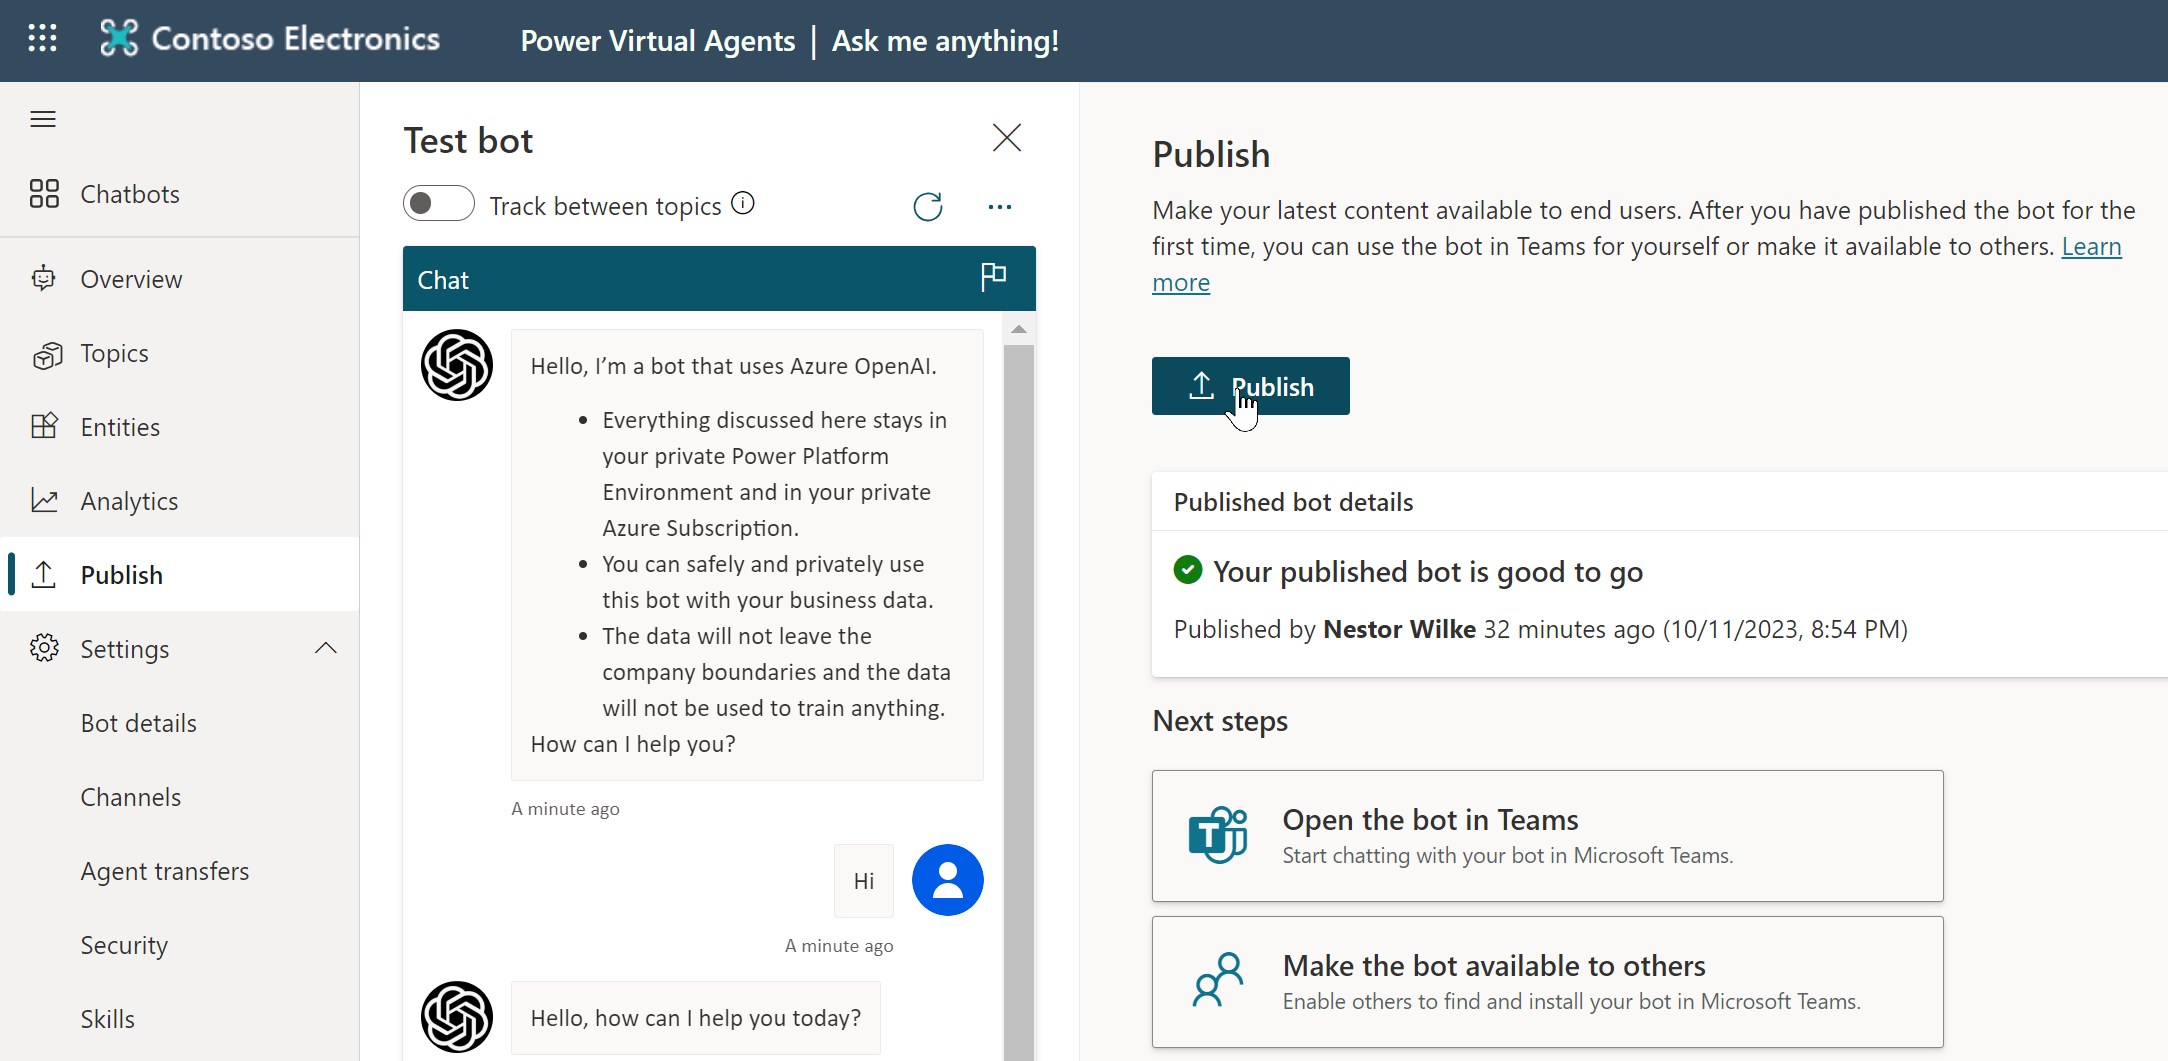Select Publish in the sidebar
This screenshot has height=1061, width=2168.
pos(180,575)
